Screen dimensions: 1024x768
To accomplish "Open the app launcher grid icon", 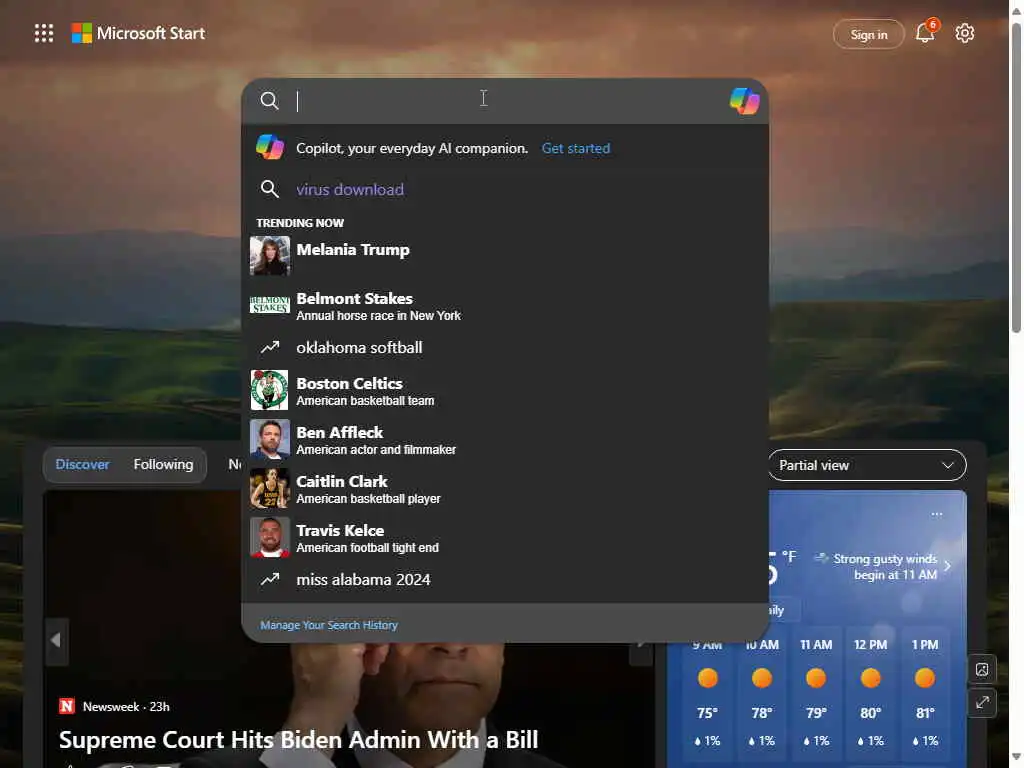I will click(44, 33).
